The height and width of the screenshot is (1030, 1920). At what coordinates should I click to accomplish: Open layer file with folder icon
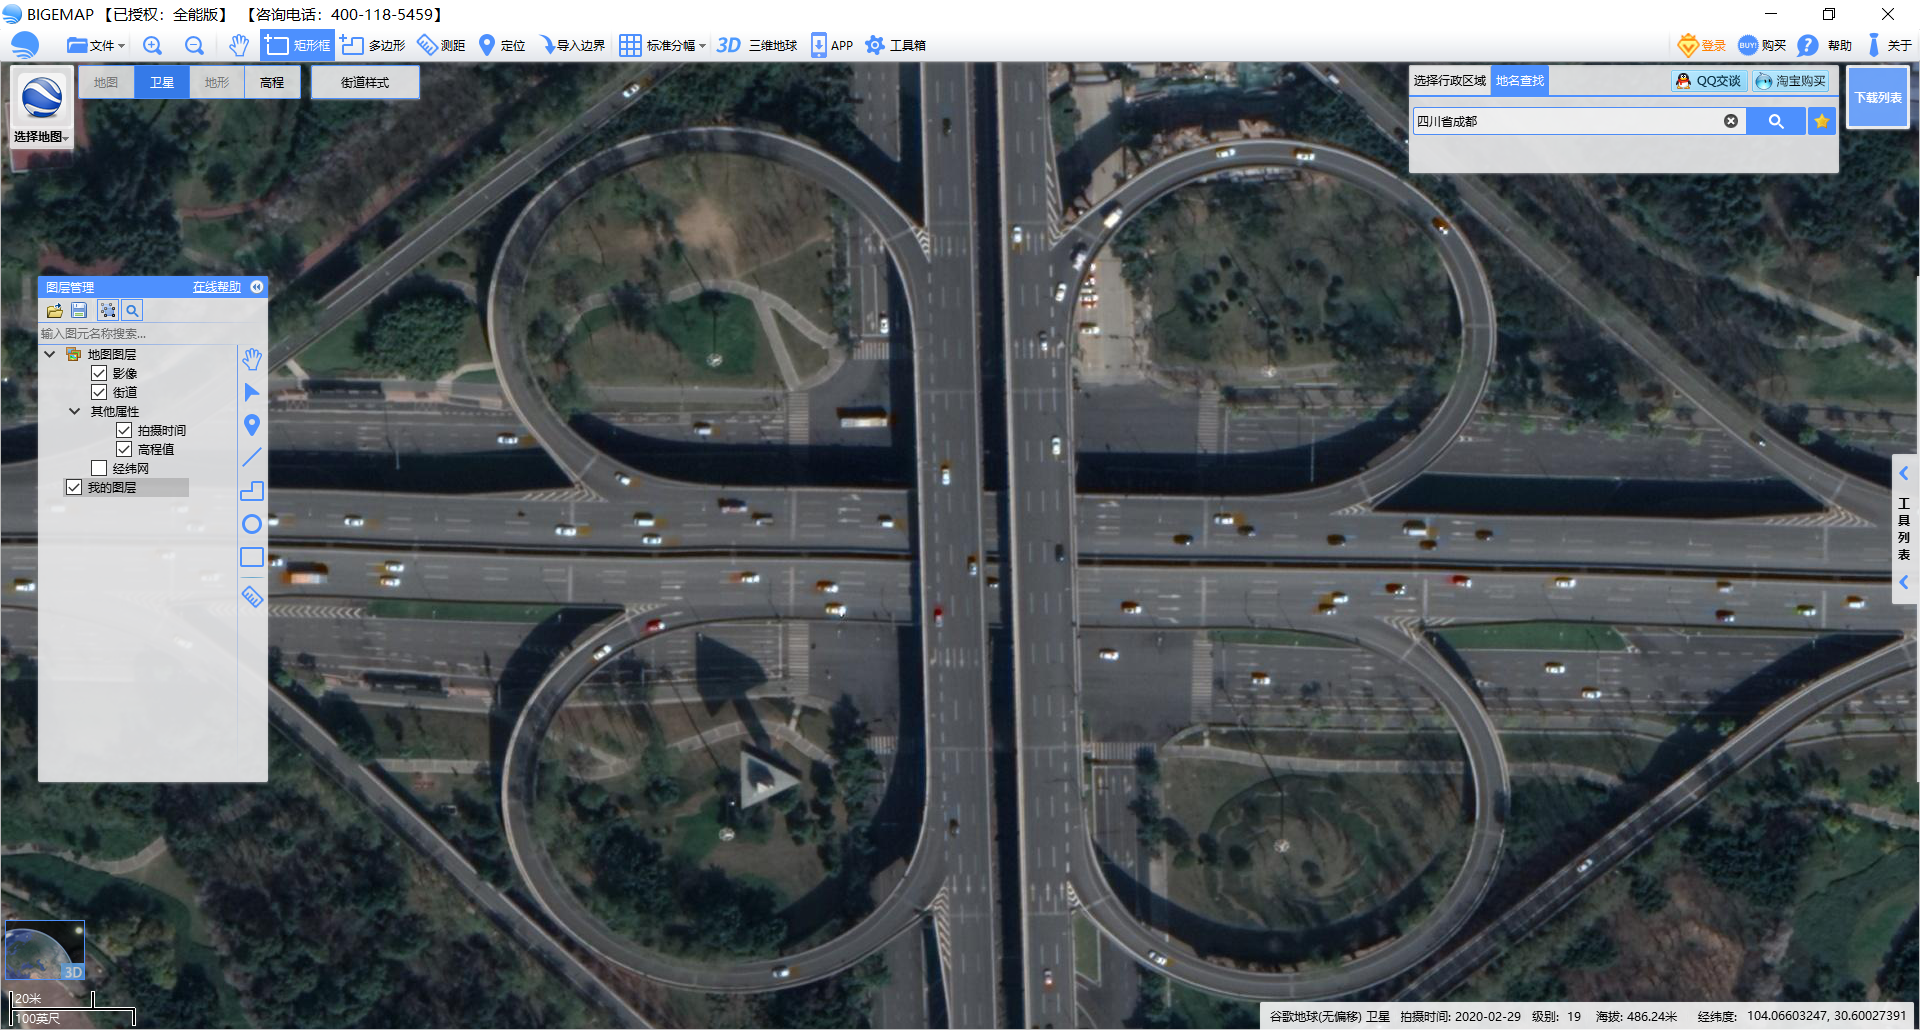point(54,311)
